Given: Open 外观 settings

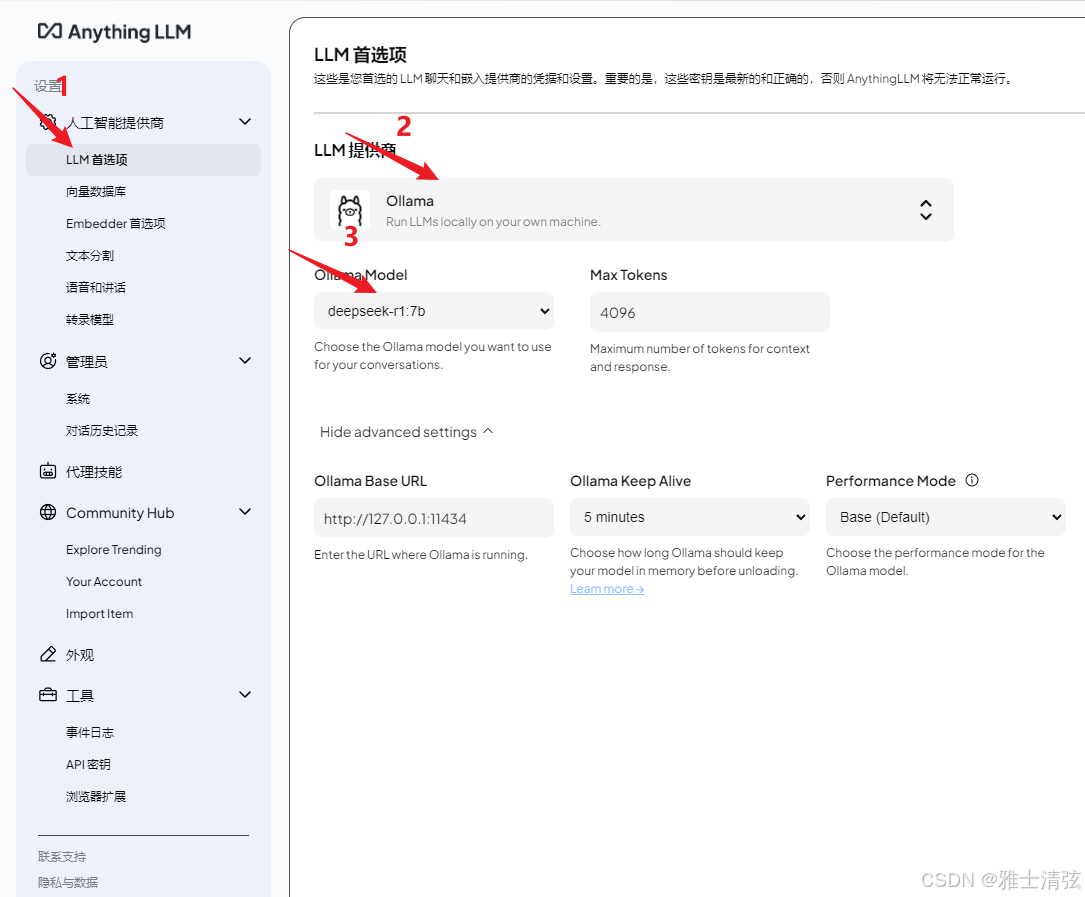Looking at the screenshot, I should (x=80, y=655).
